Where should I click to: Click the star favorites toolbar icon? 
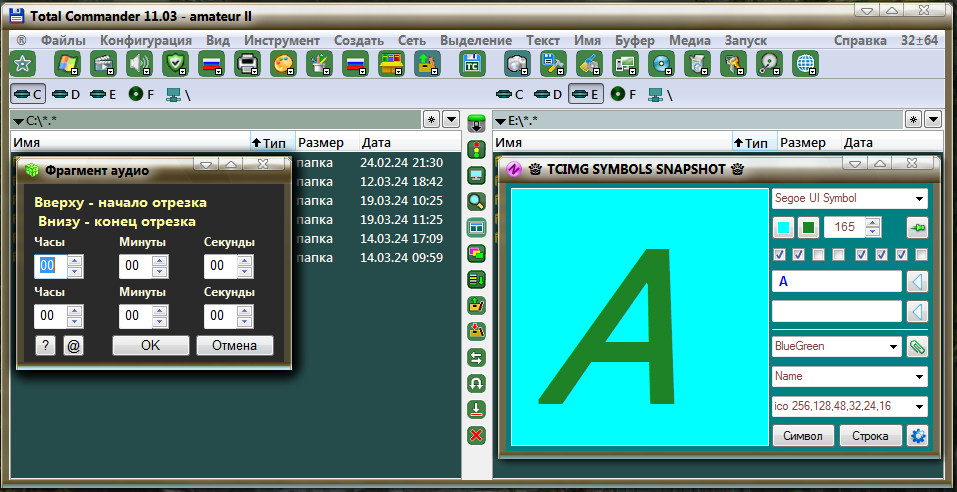23,64
